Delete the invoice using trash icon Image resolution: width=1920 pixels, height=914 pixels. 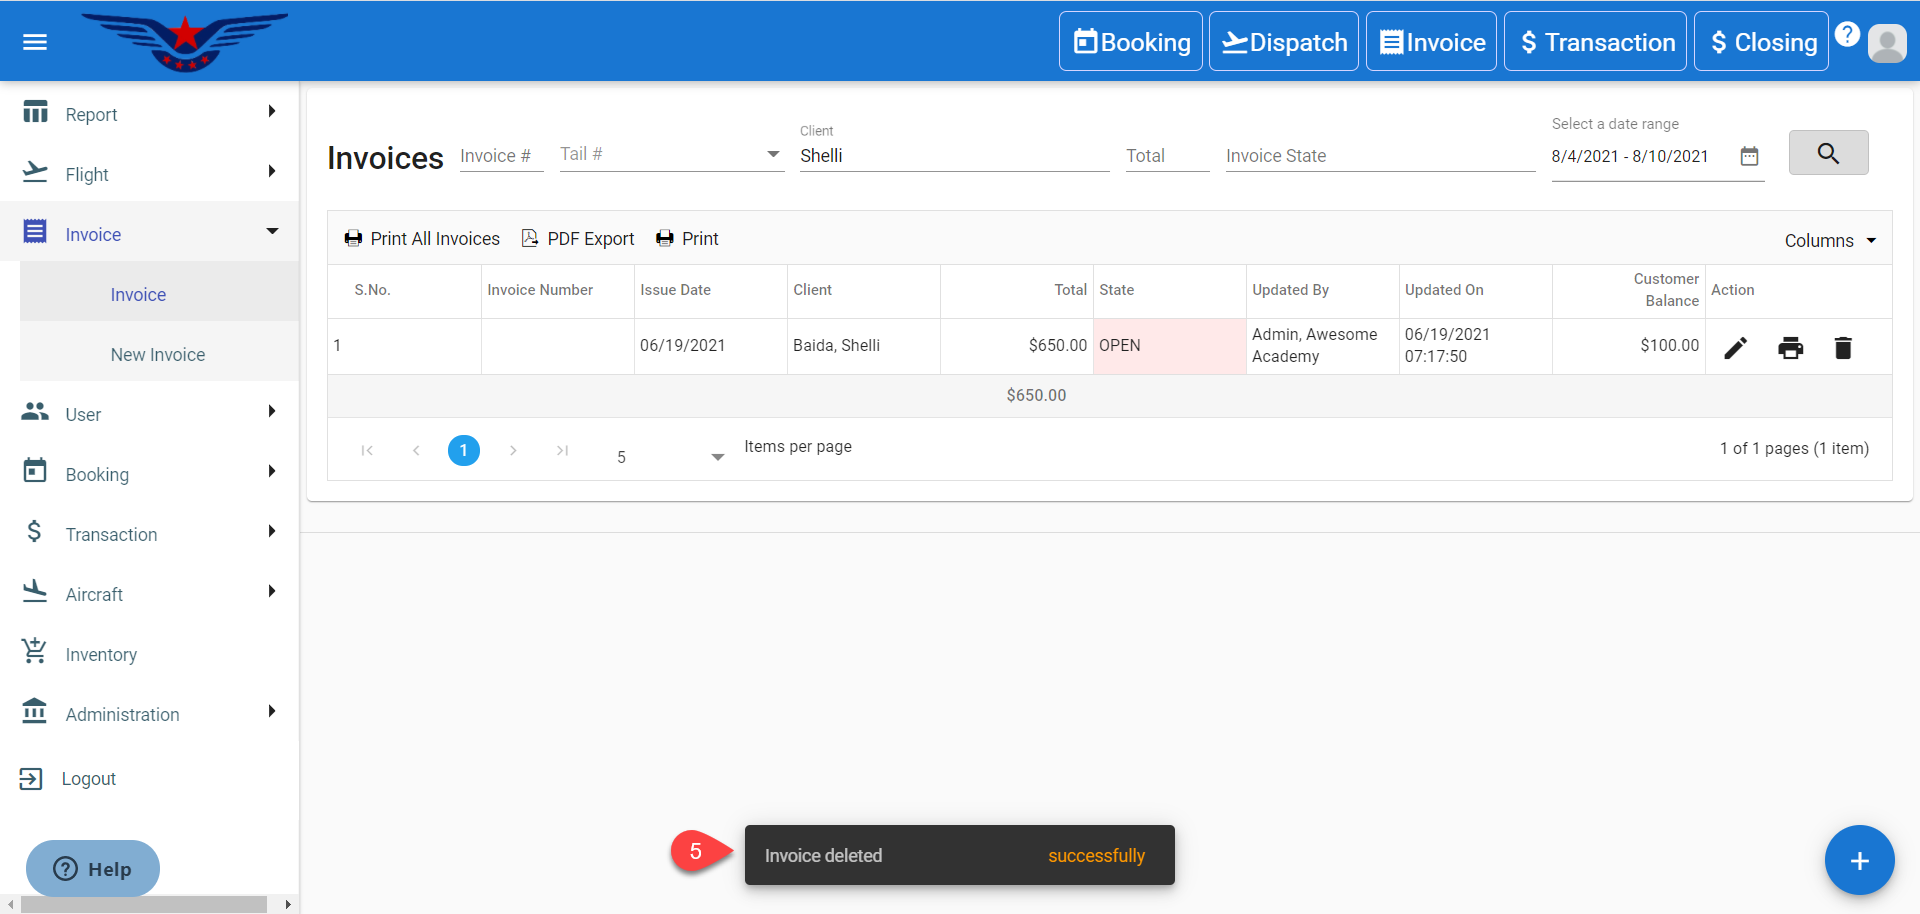coord(1843,348)
